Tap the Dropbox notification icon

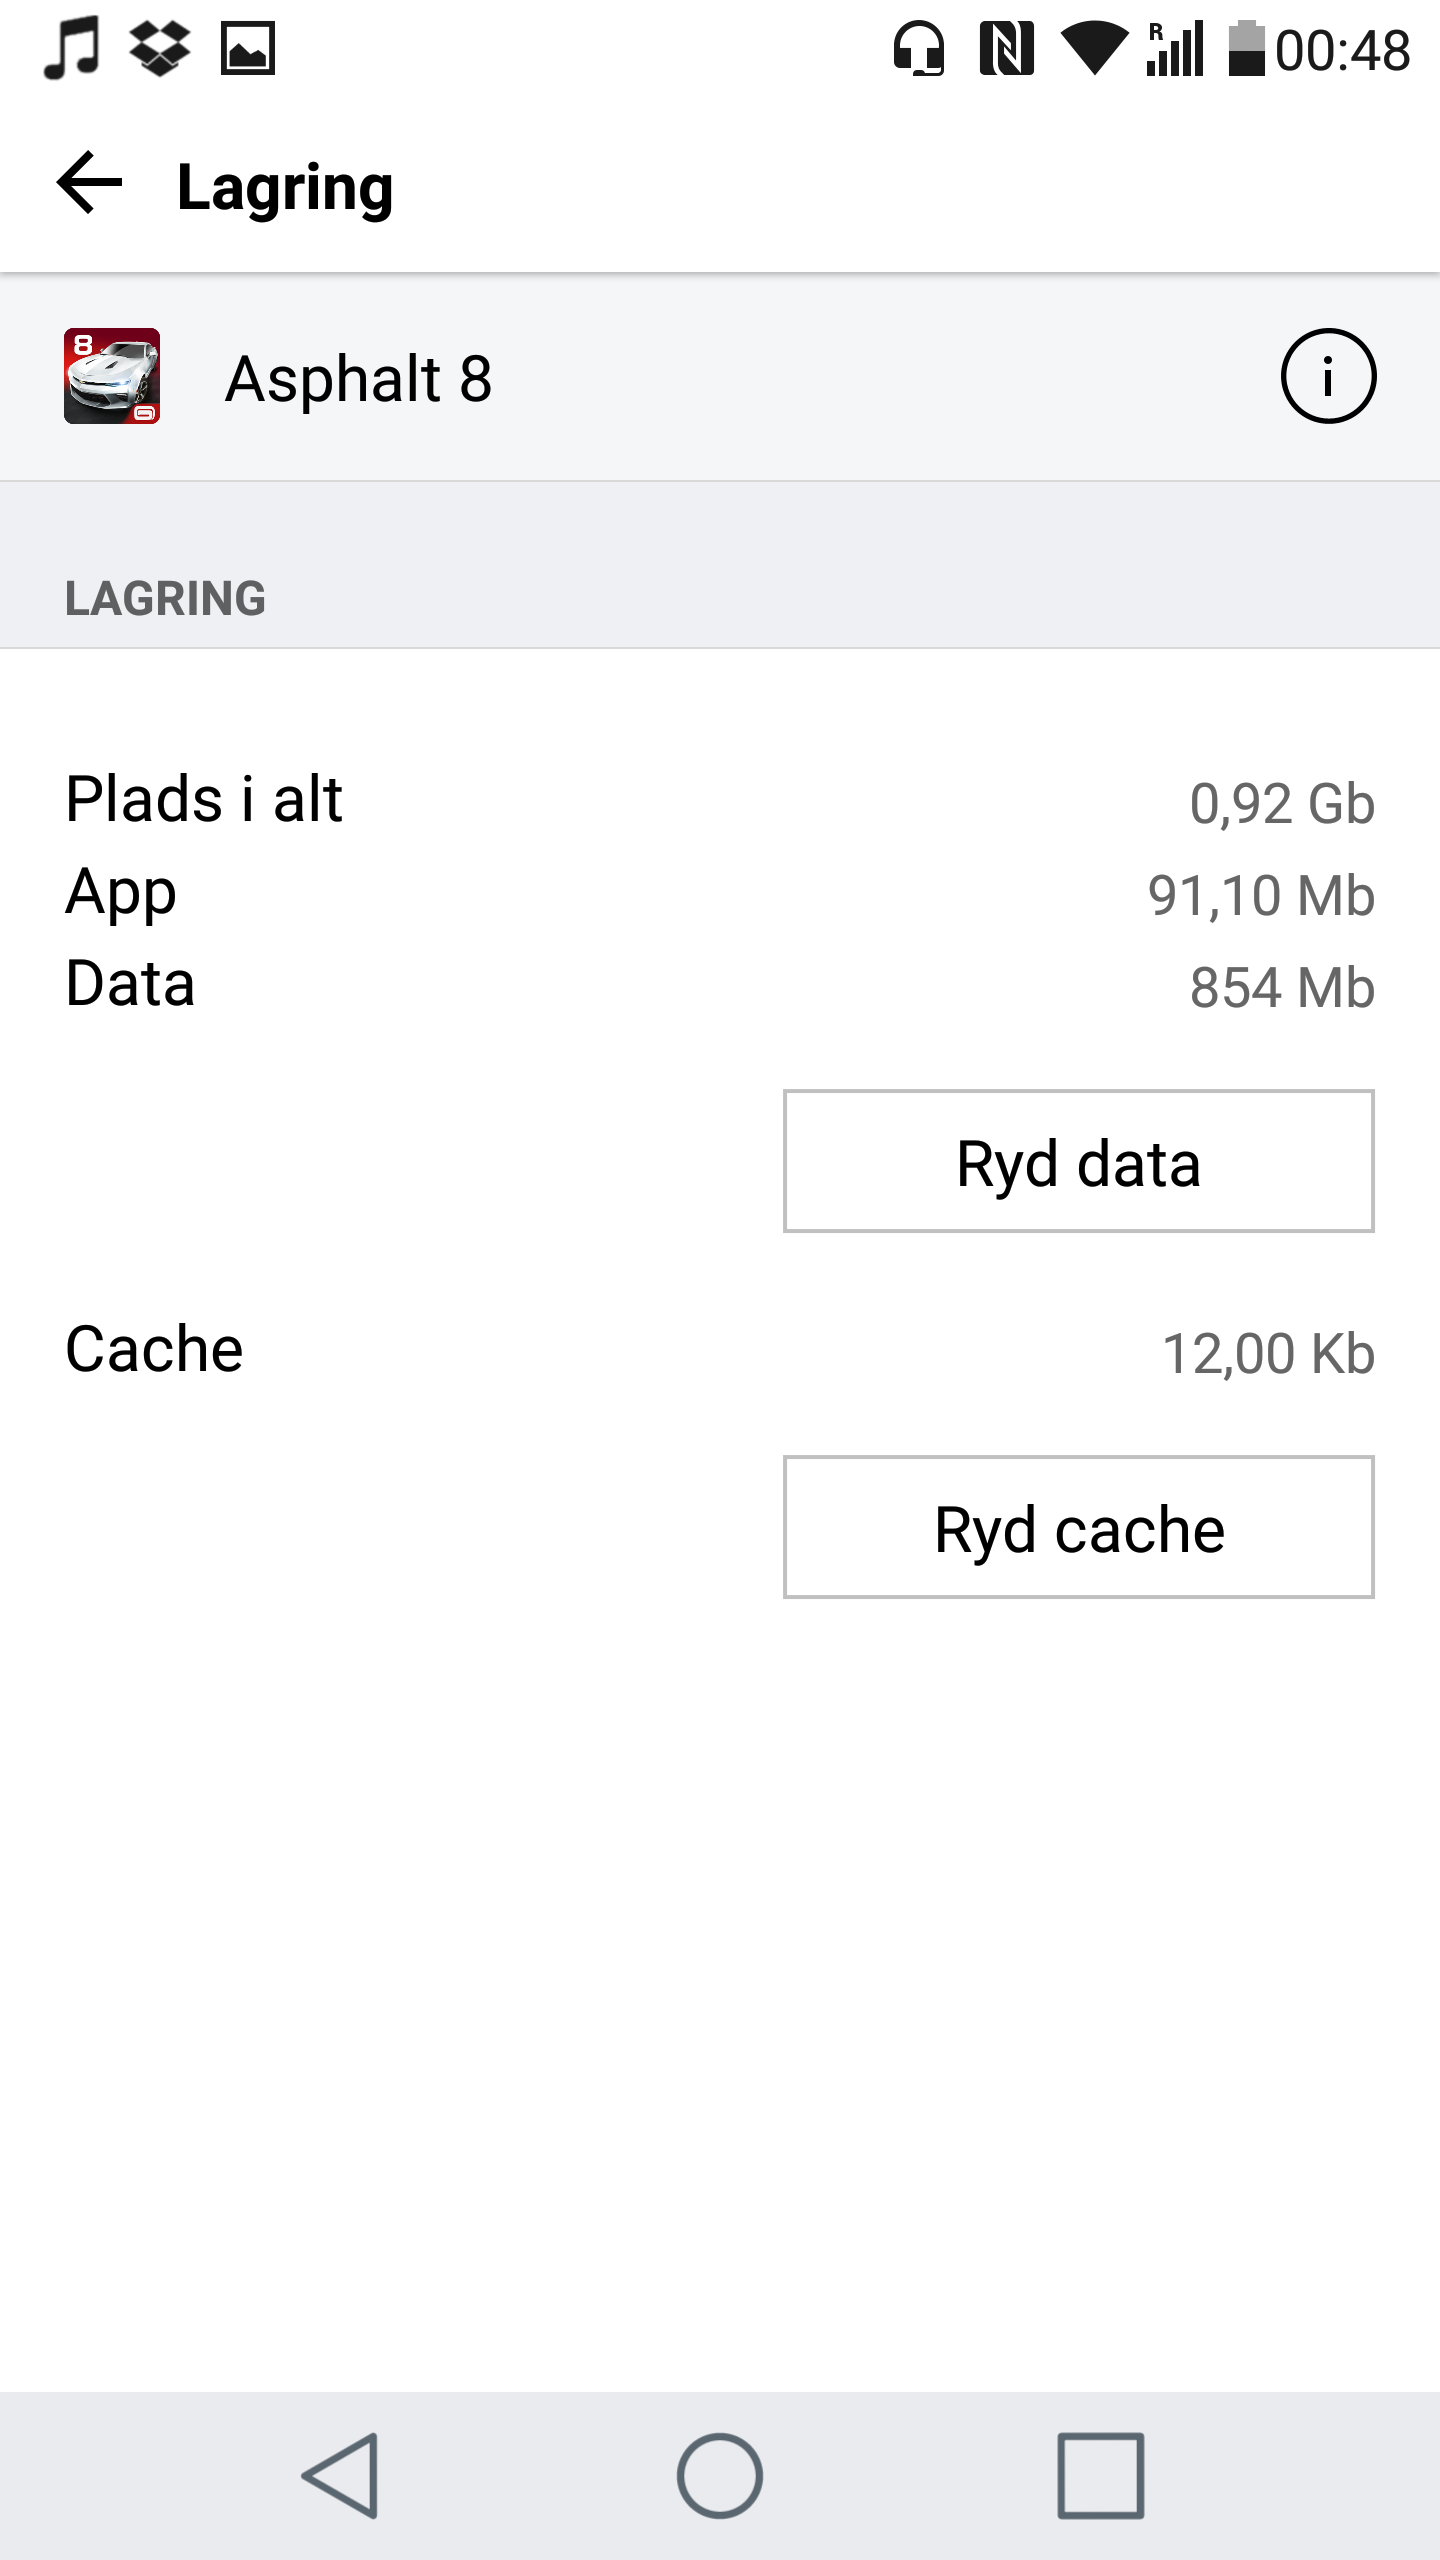point(160,48)
